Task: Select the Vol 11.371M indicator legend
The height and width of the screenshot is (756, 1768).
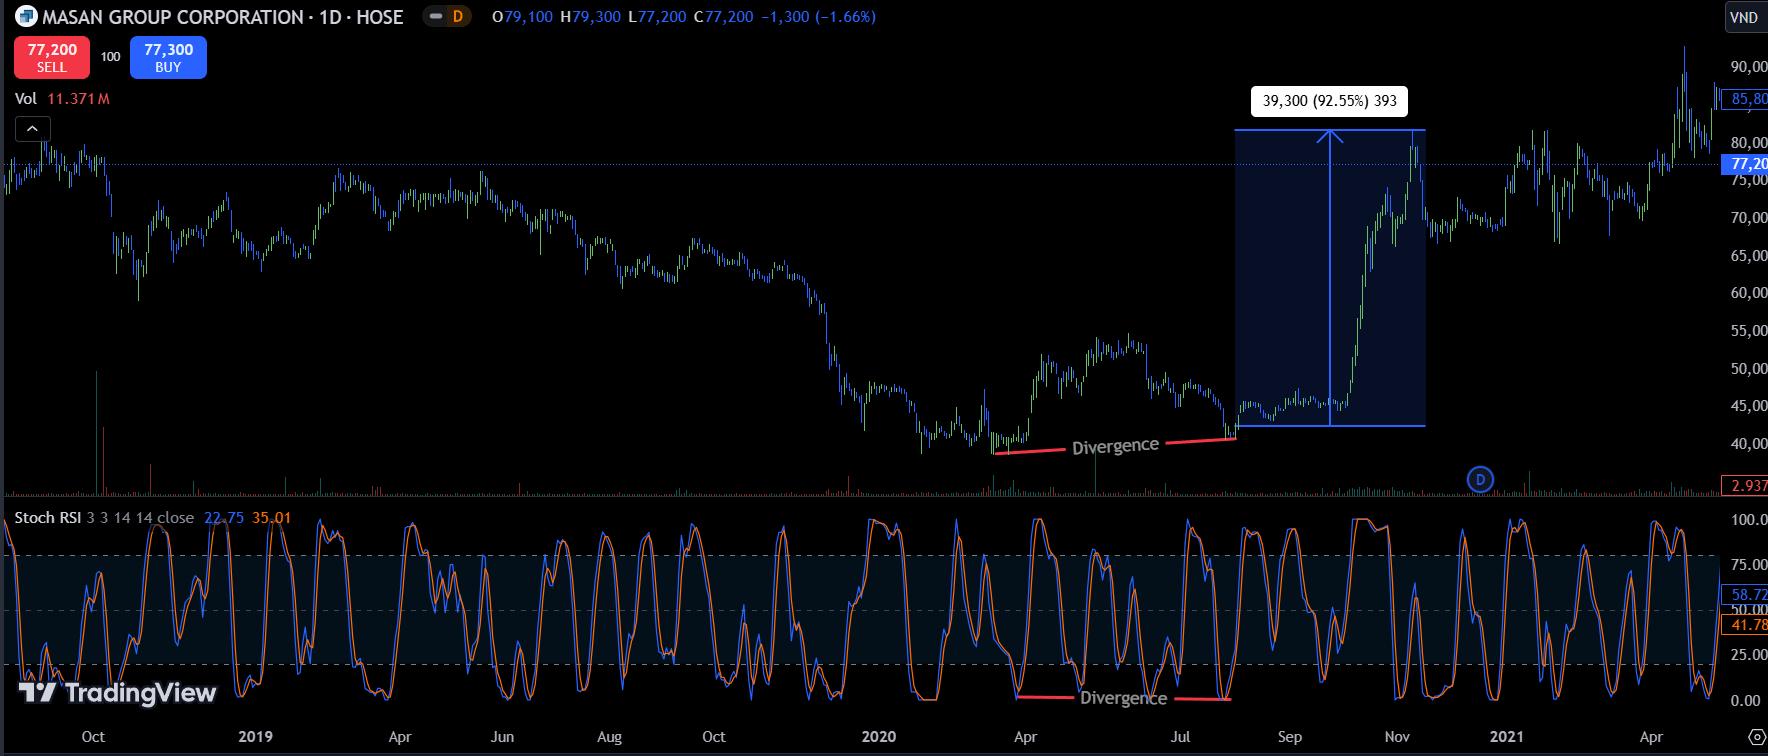Action: 62,99
